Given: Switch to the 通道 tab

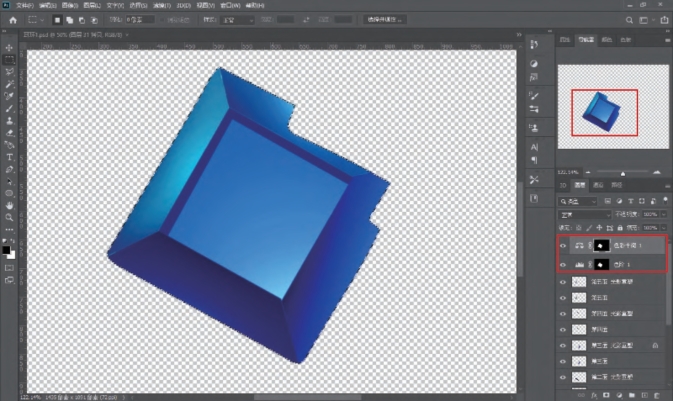Looking at the screenshot, I should pyautogui.click(x=598, y=185).
